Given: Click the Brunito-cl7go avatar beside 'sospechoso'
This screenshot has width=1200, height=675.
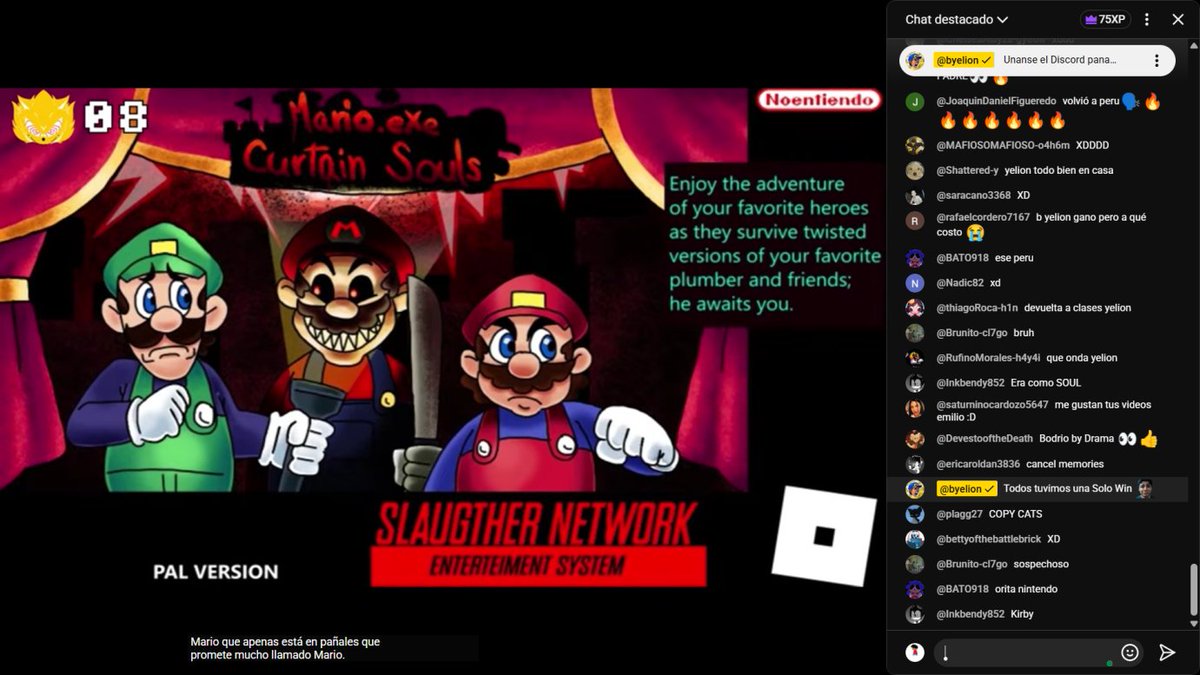Looking at the screenshot, I should 915,564.
